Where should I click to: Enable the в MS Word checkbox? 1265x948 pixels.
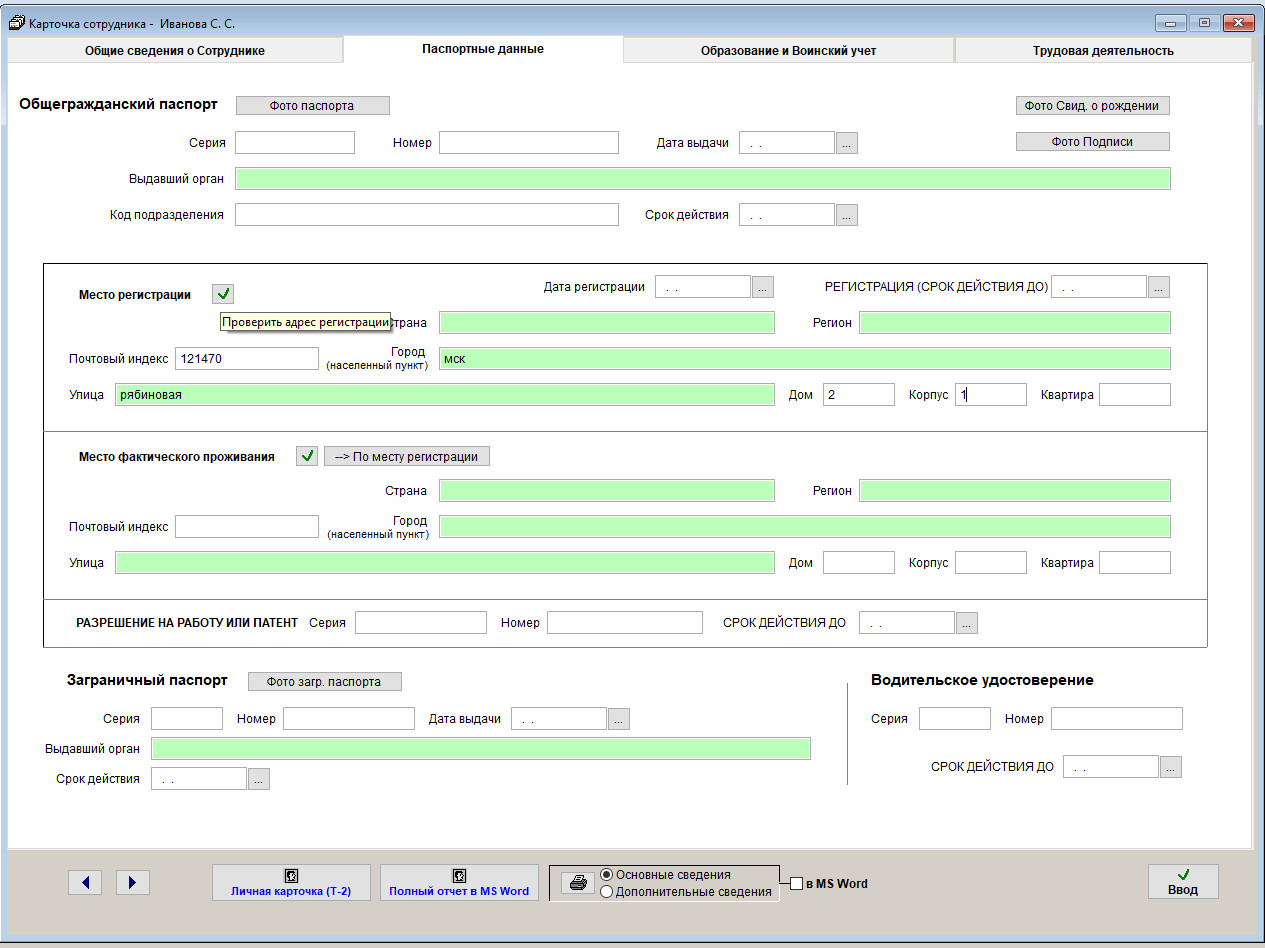click(x=796, y=884)
